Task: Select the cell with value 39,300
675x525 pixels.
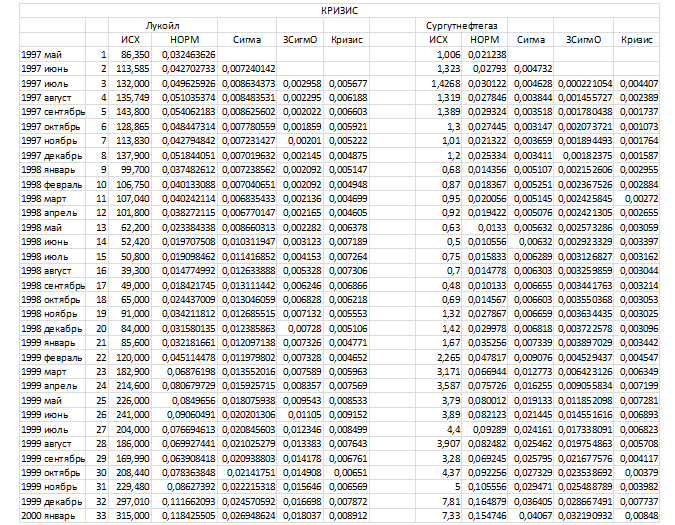Action: (130, 271)
